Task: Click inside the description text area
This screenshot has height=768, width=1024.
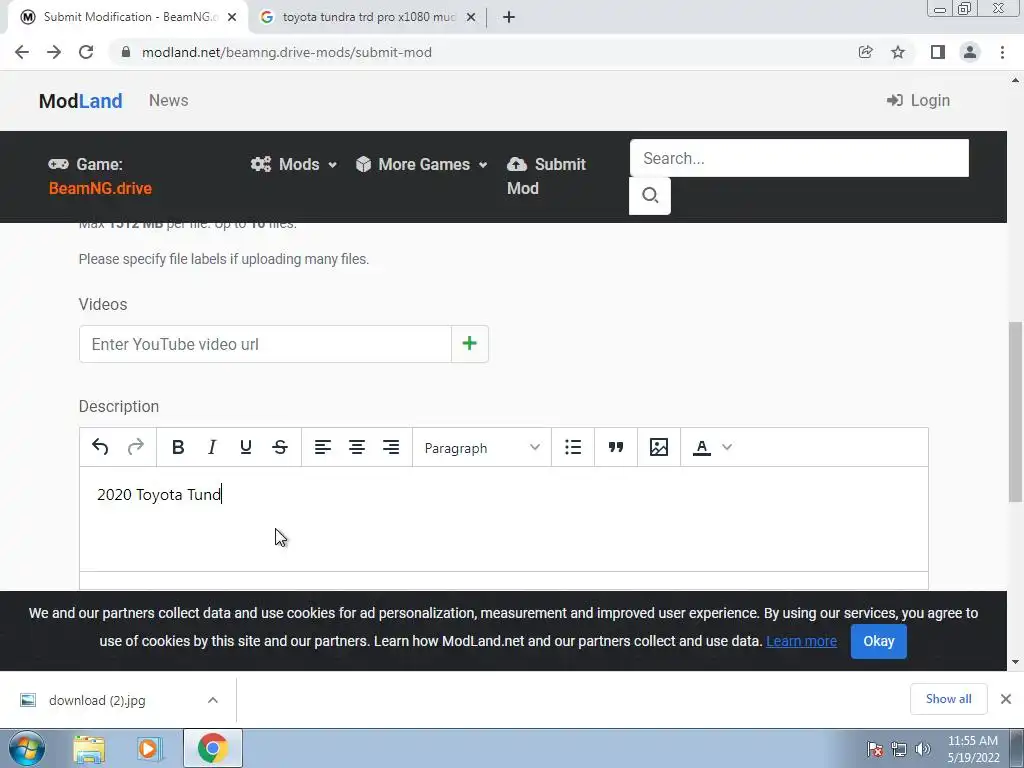Action: [504, 519]
